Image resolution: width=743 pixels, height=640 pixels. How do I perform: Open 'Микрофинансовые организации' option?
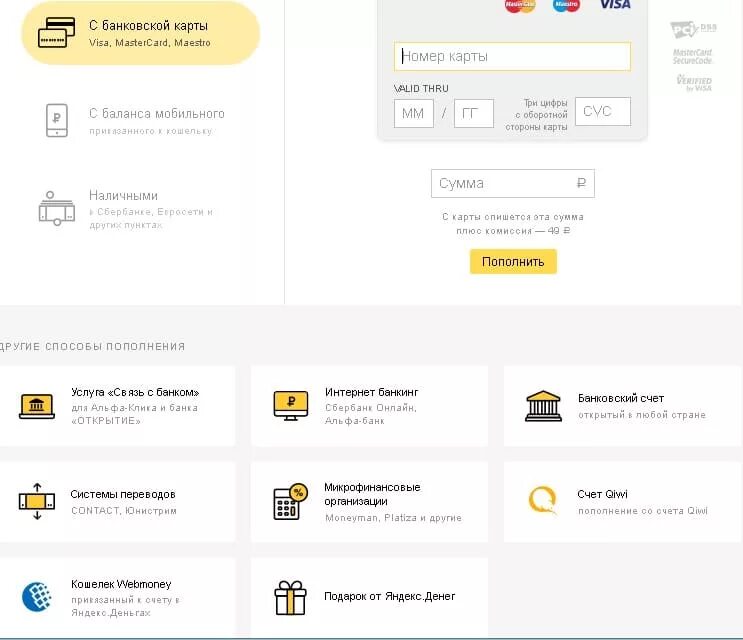coord(369,502)
